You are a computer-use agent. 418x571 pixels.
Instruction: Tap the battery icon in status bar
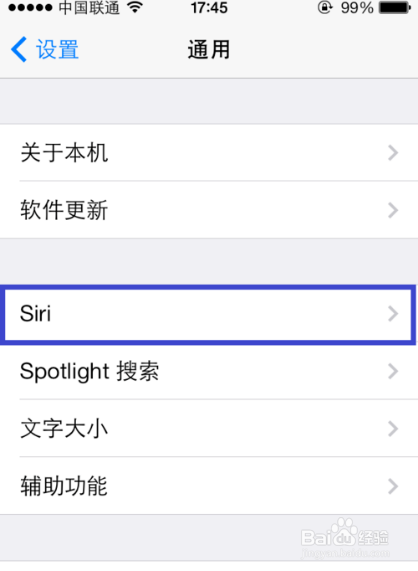pyautogui.click(x=395, y=8)
